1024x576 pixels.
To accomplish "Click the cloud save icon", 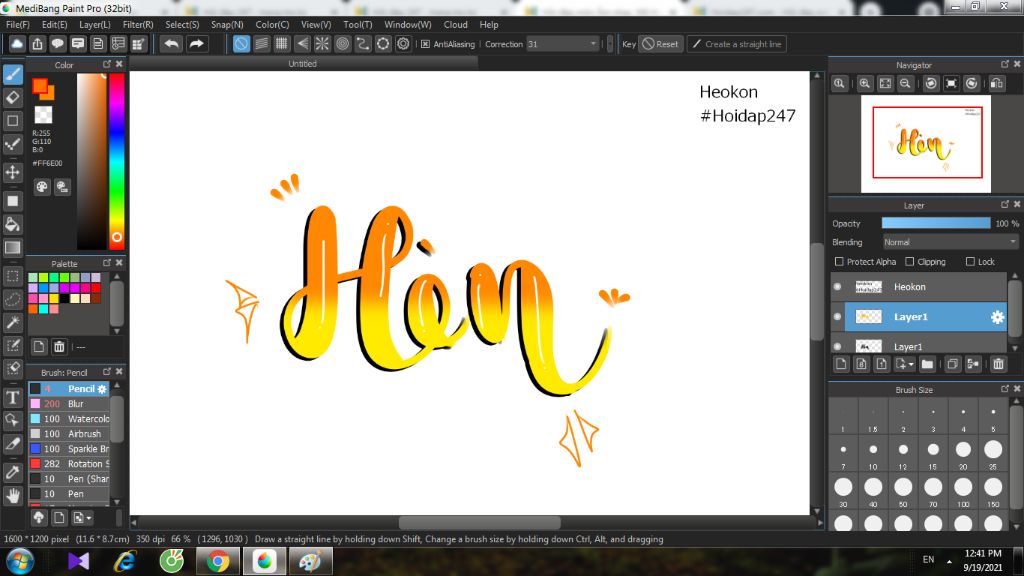I will [17, 44].
